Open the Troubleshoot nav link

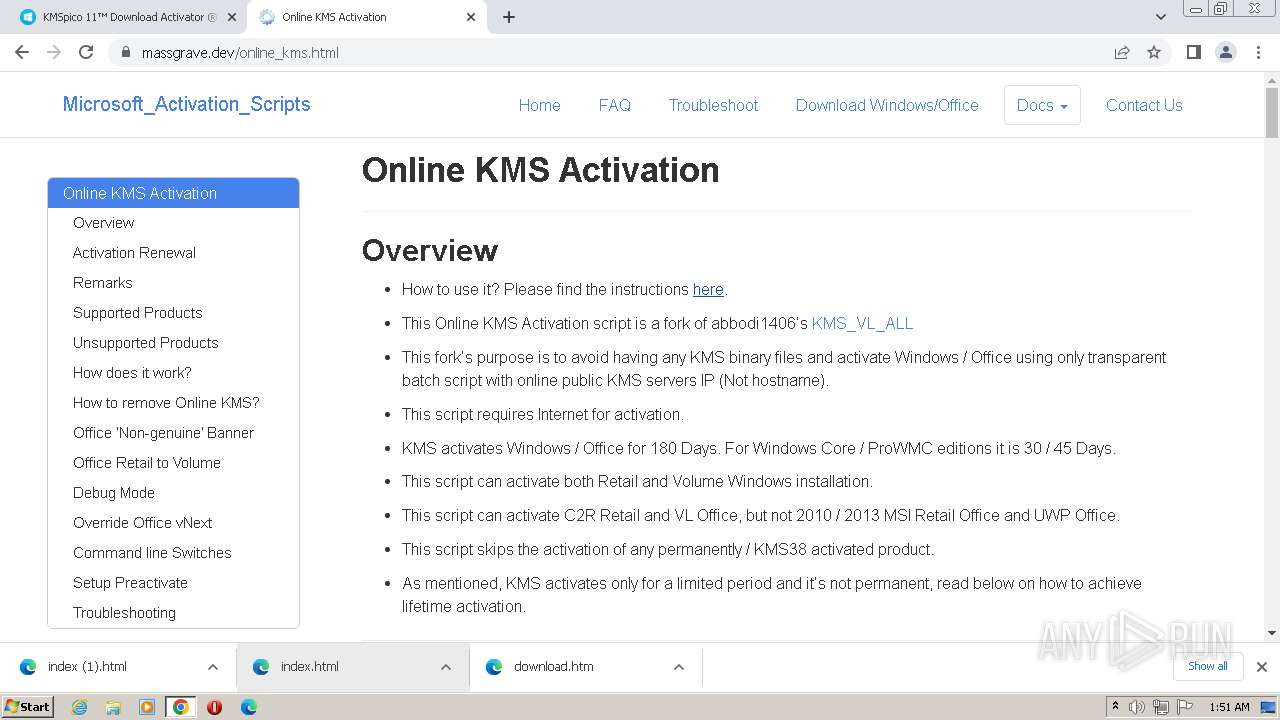click(x=713, y=105)
